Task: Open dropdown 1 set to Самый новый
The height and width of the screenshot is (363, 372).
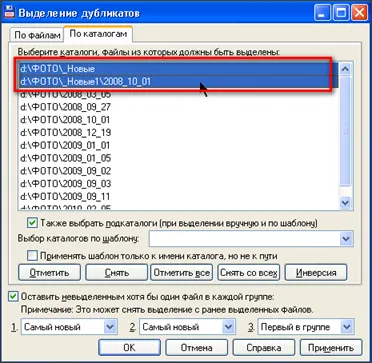Action: pos(70,327)
